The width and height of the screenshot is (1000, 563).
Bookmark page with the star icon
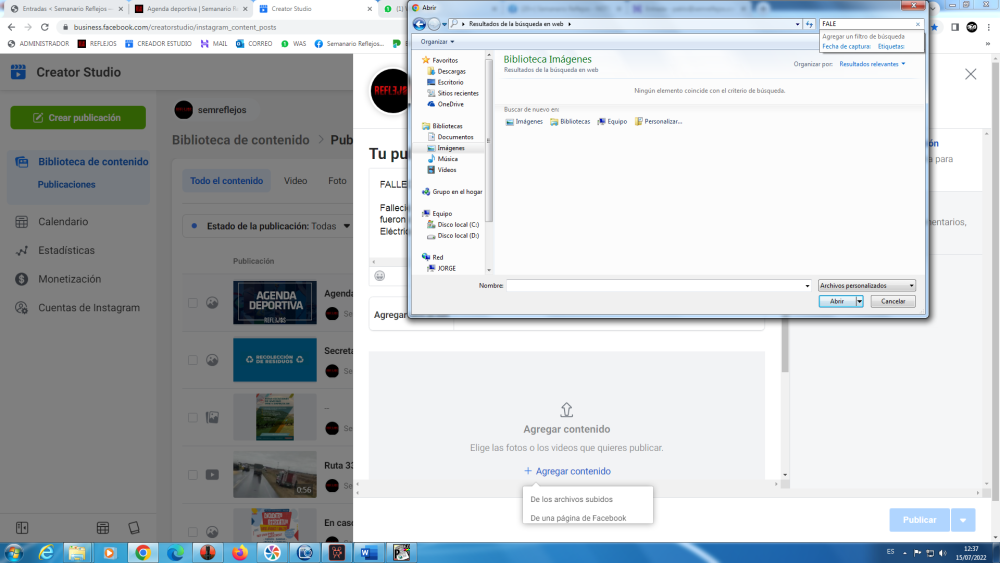point(934,27)
